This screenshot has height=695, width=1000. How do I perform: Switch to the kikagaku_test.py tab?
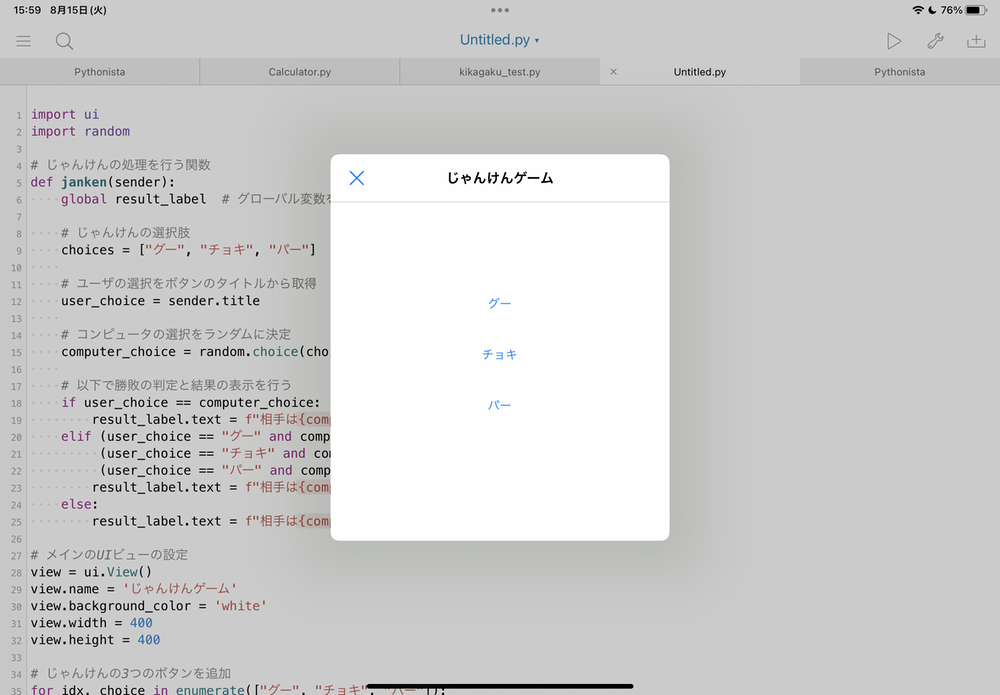499,71
